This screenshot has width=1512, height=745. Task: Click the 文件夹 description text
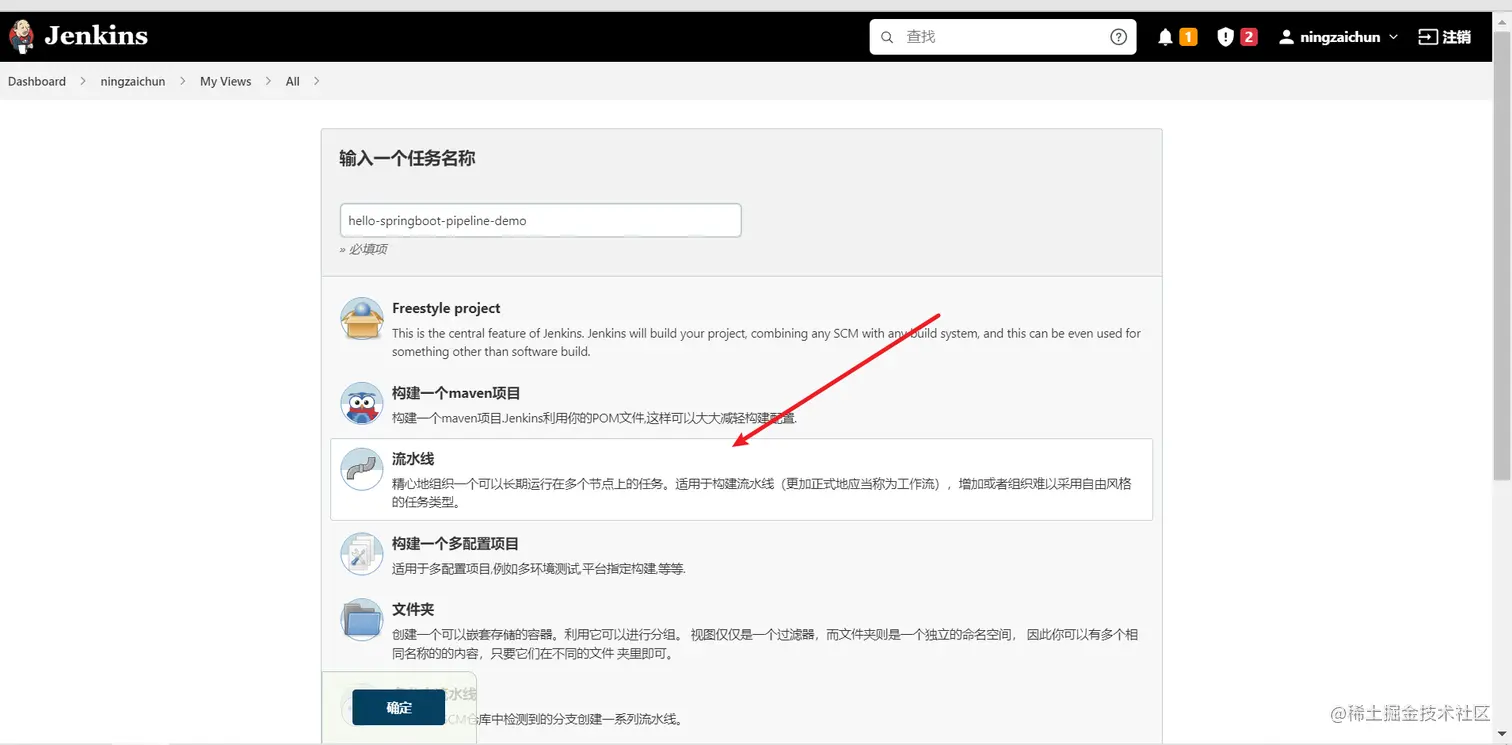coord(765,644)
